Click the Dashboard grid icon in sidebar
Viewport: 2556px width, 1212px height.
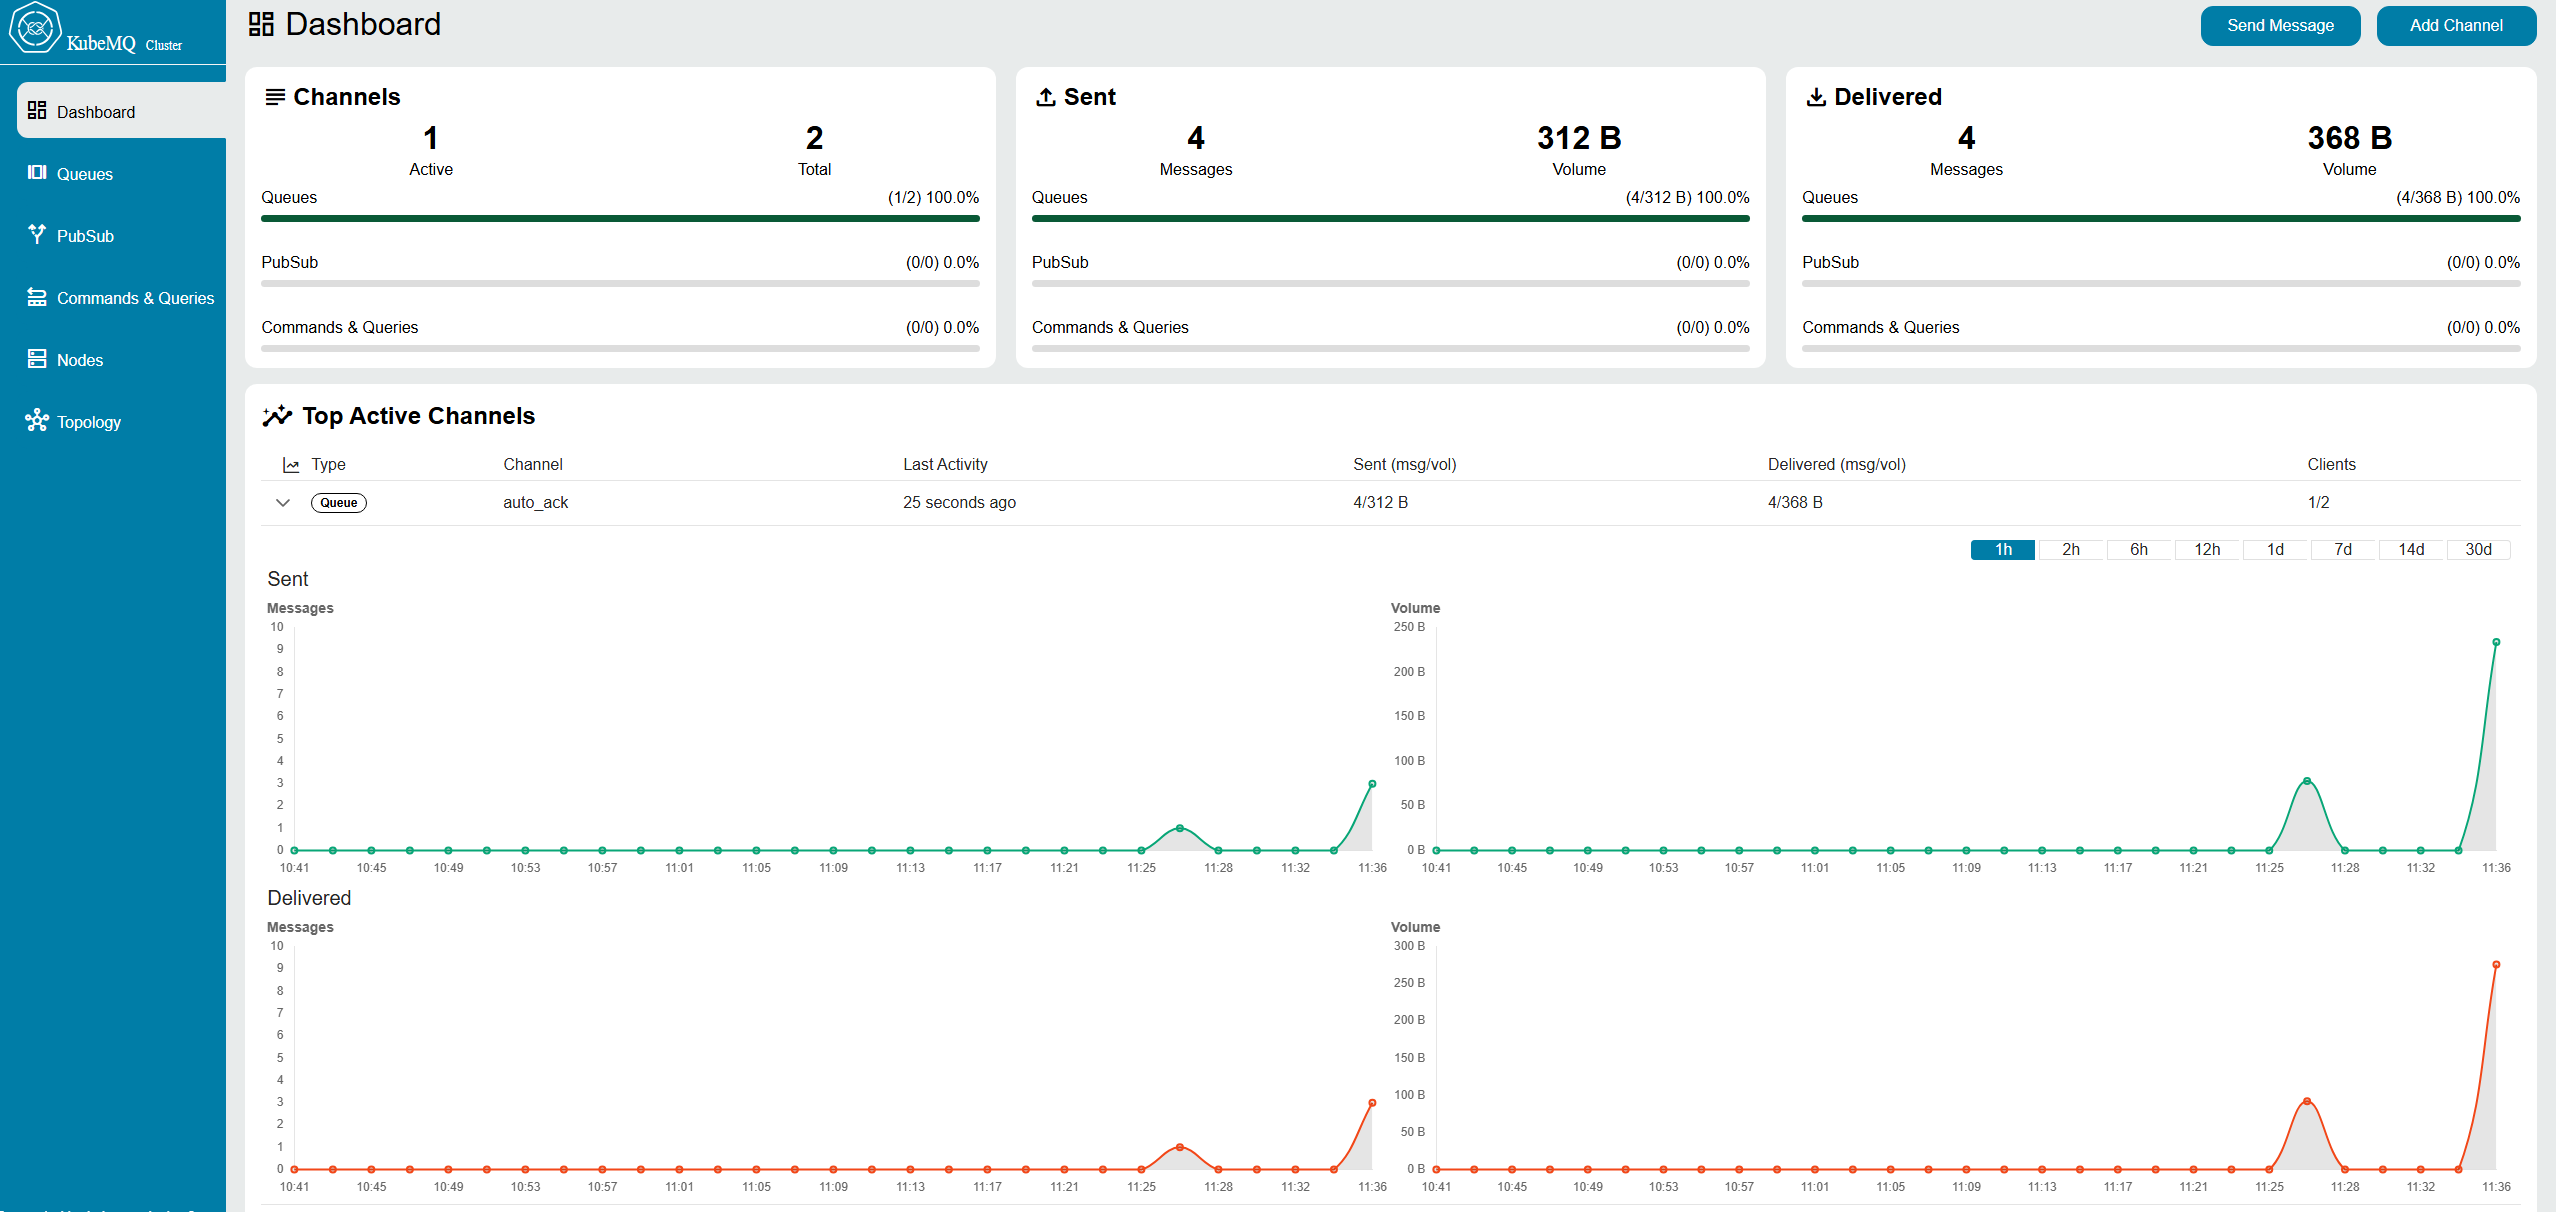click(x=37, y=110)
